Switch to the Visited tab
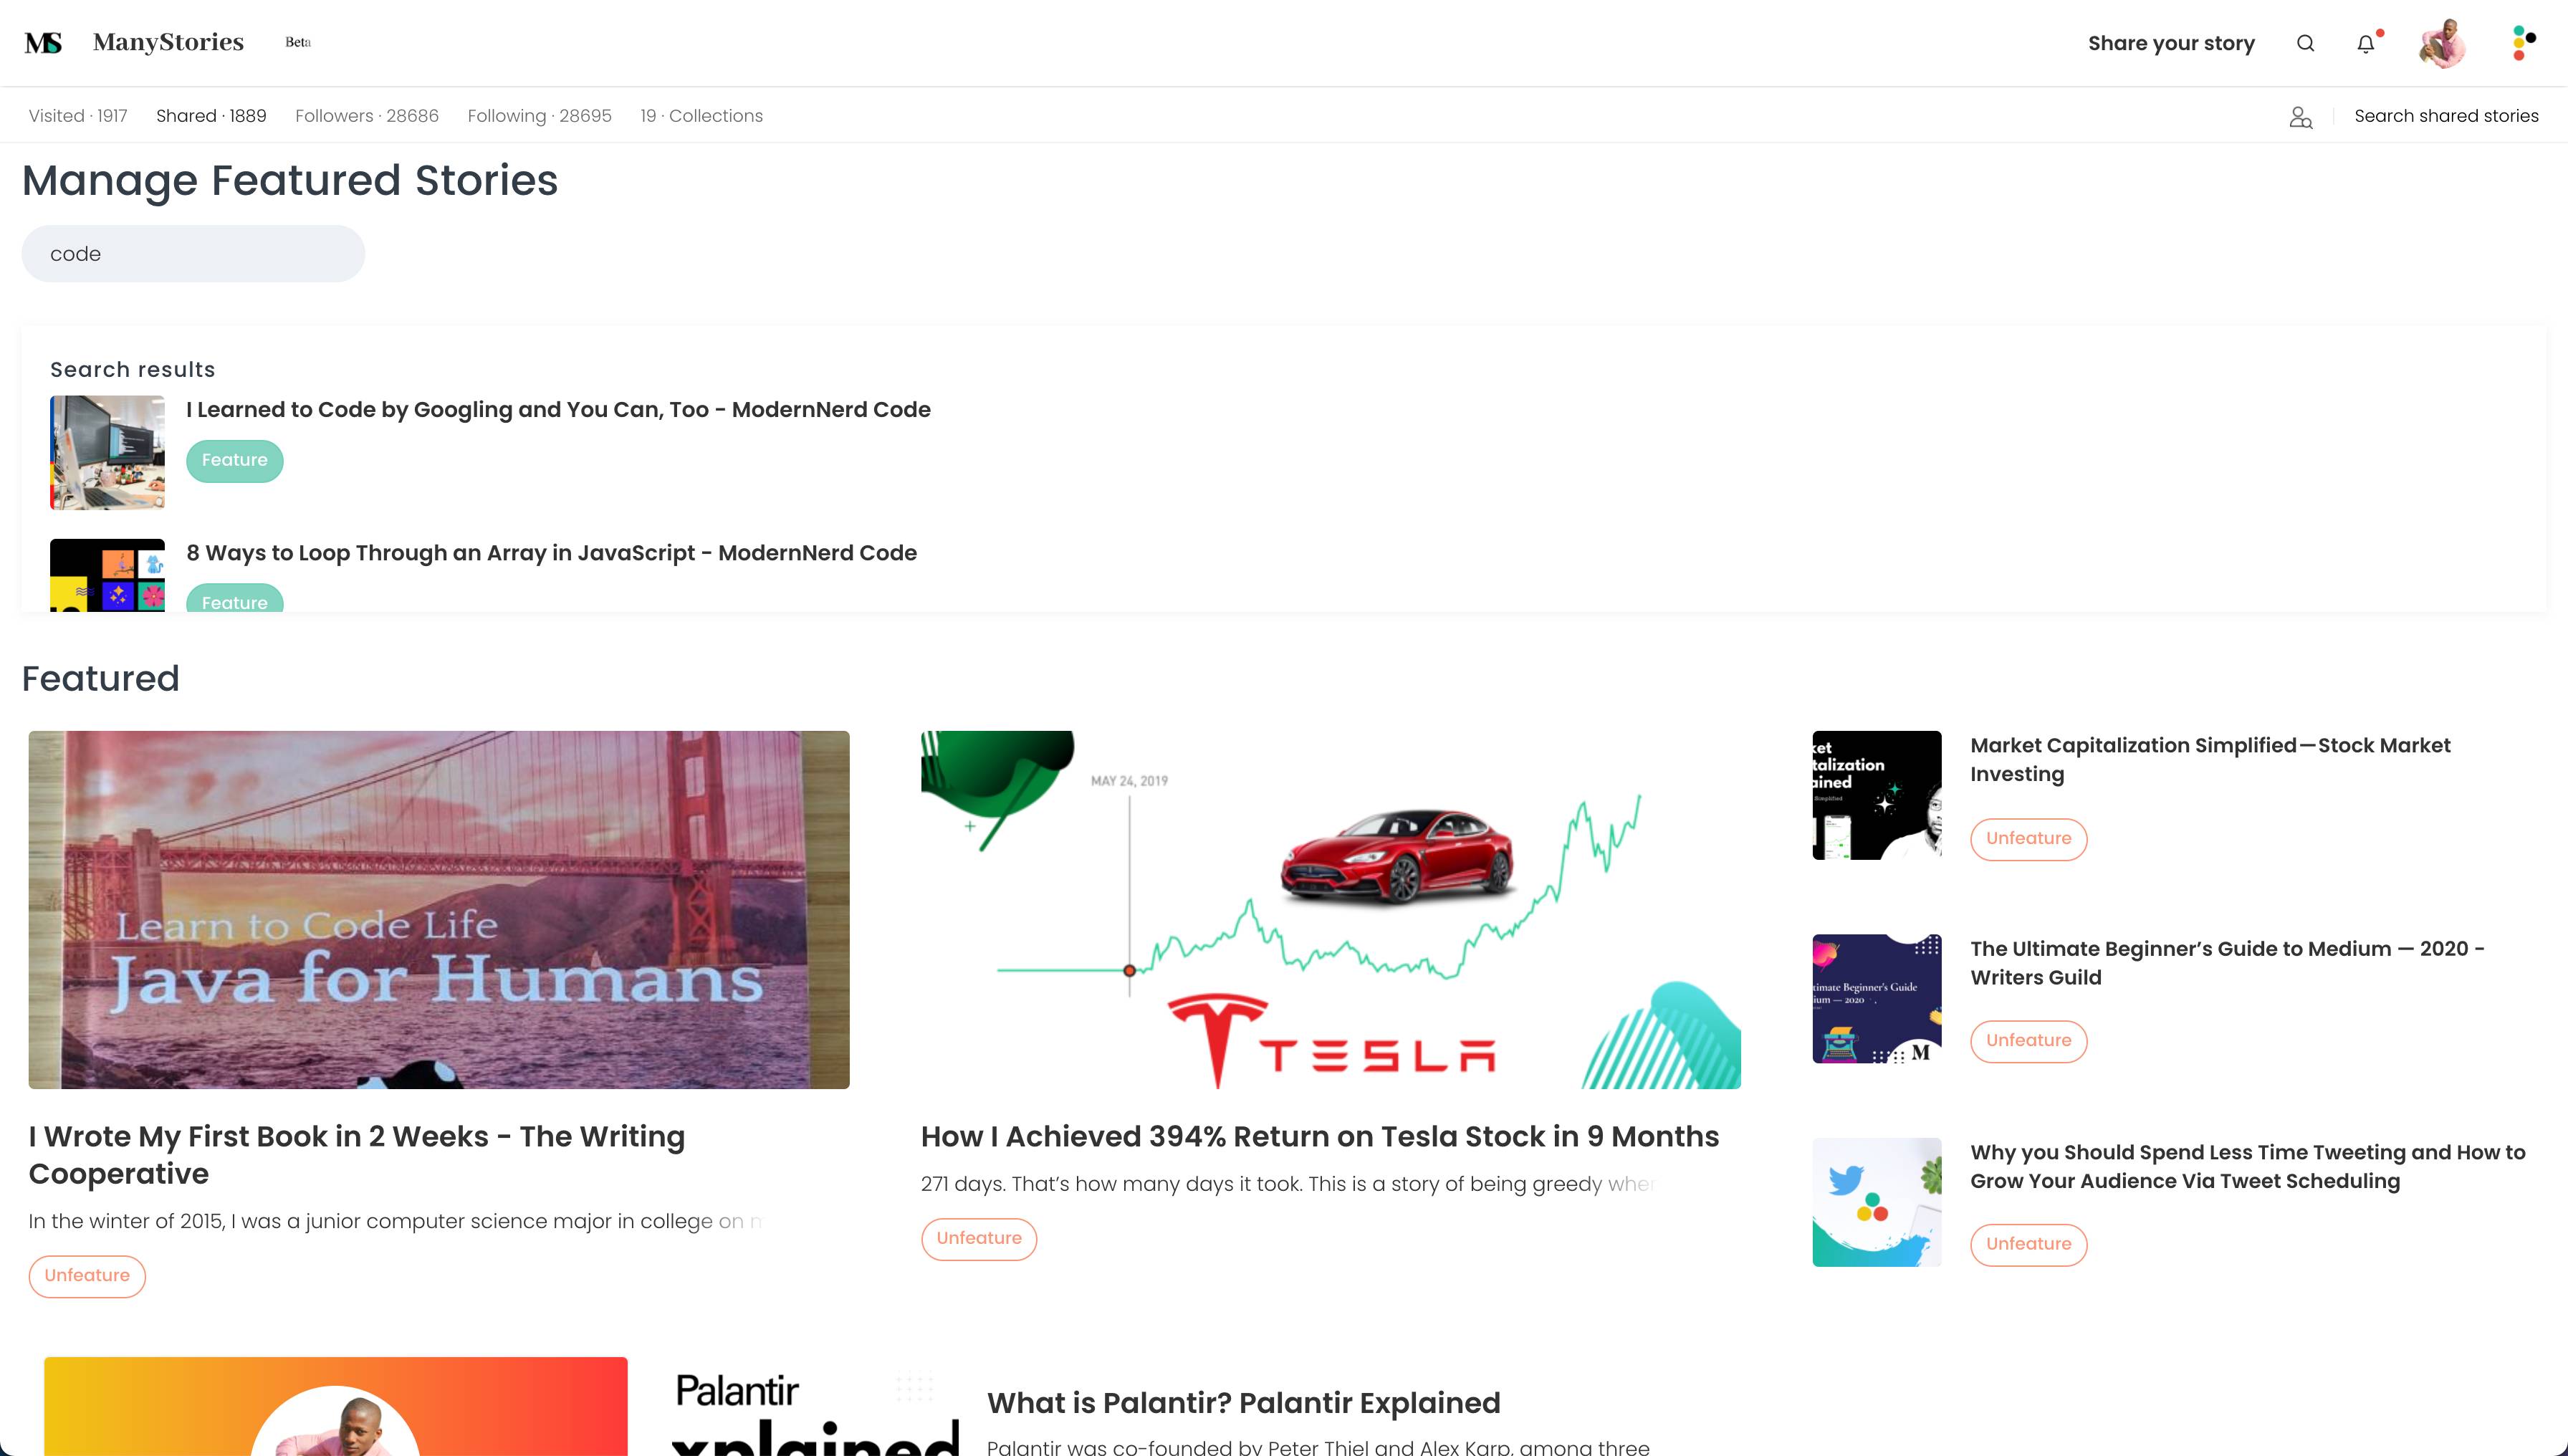This screenshot has width=2568, height=1456. 78,116
